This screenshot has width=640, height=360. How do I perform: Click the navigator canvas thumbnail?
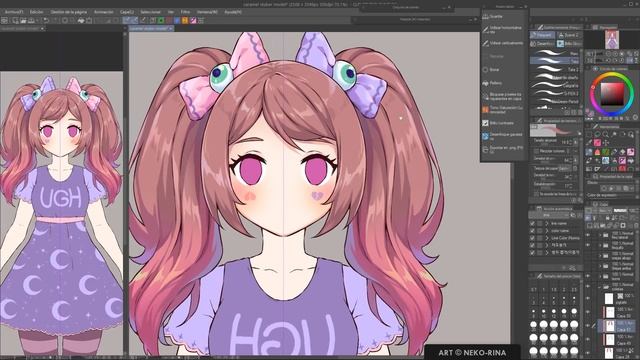pyautogui.click(x=611, y=40)
